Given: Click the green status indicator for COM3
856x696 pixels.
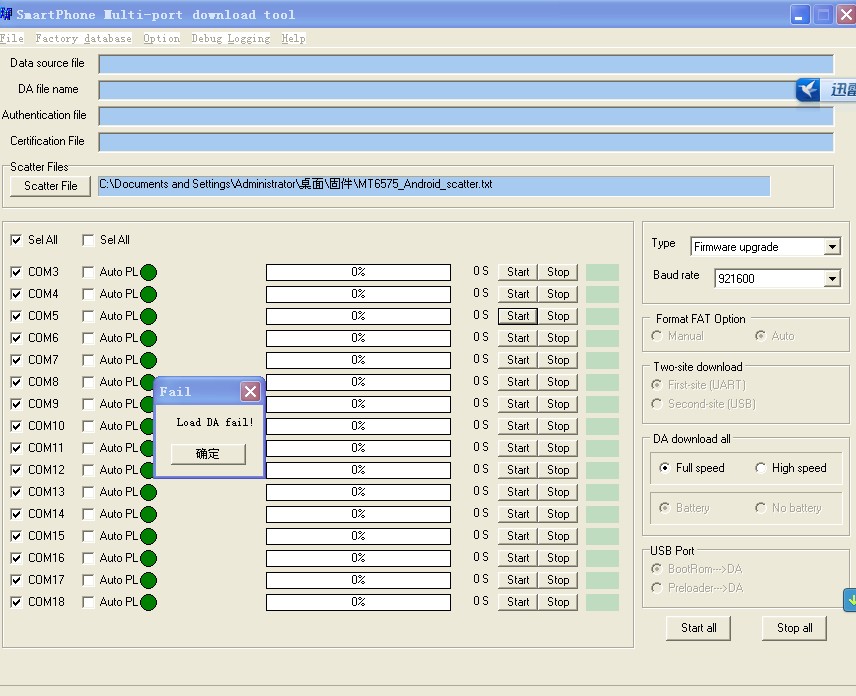Looking at the screenshot, I should pyautogui.click(x=148, y=272).
